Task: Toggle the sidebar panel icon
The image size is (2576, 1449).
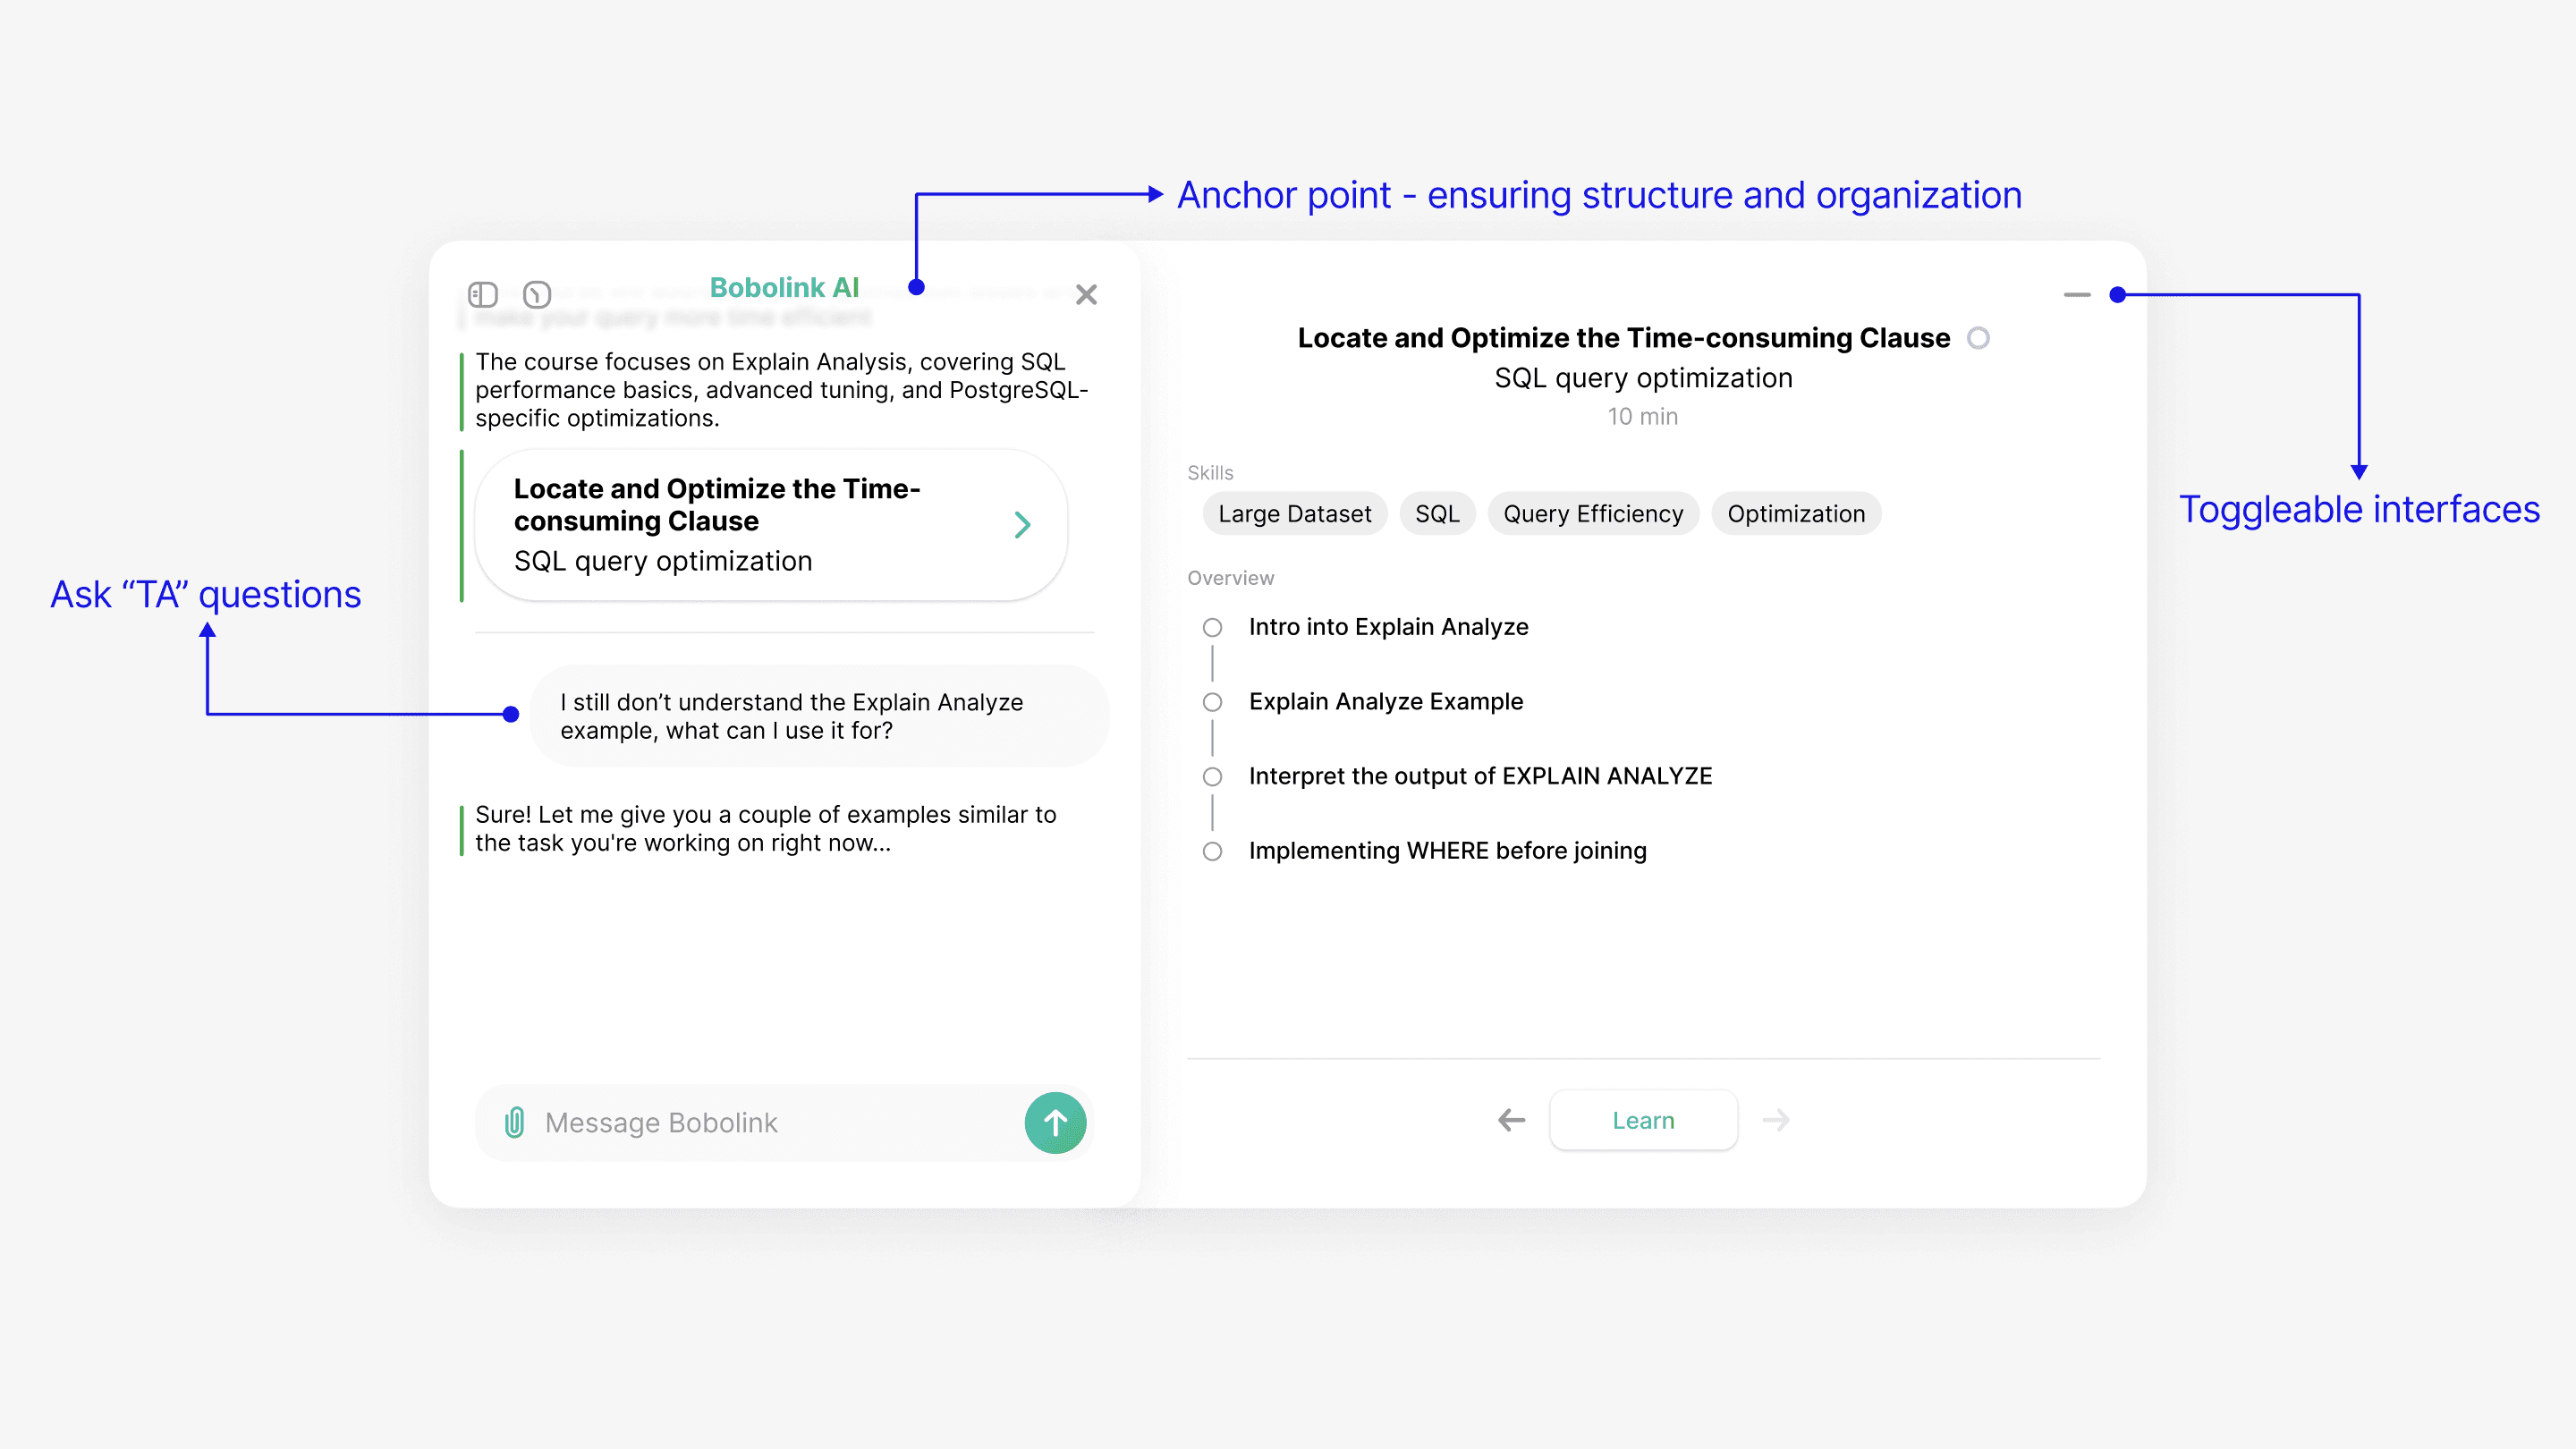Action: pyautogui.click(x=483, y=294)
